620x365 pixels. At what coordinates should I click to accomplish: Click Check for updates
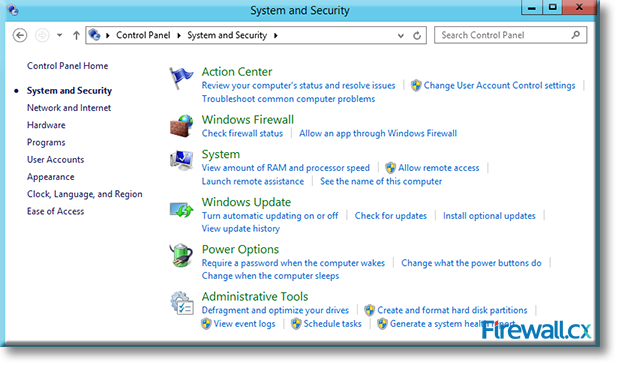click(x=391, y=216)
